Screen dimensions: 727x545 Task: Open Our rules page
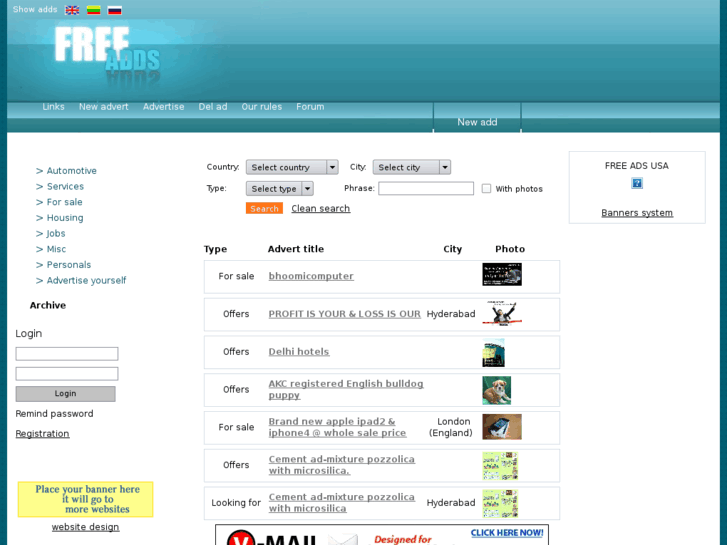[x=261, y=107]
